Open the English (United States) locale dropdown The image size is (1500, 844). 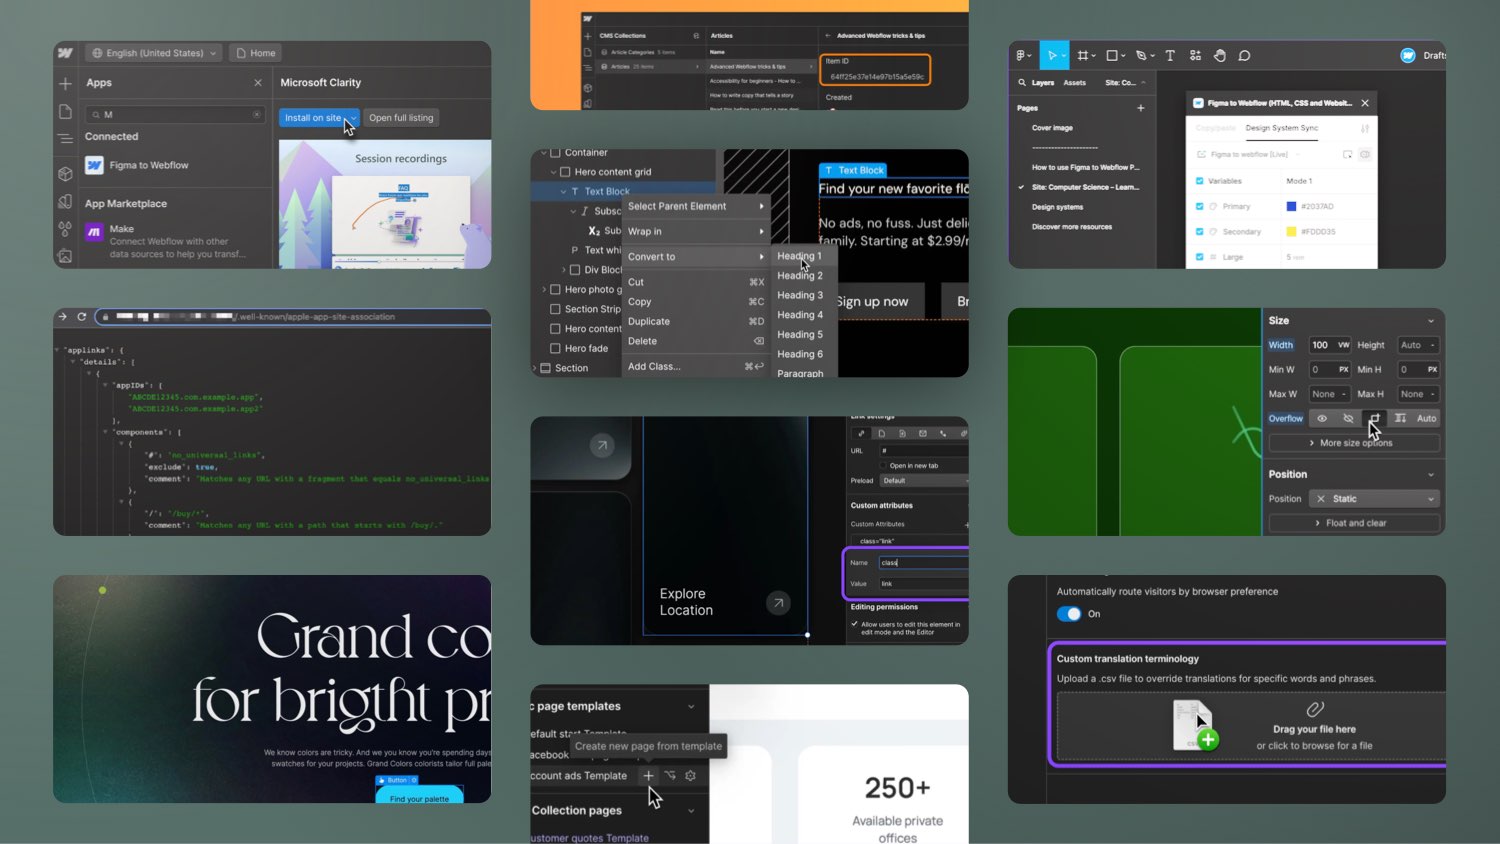point(153,53)
